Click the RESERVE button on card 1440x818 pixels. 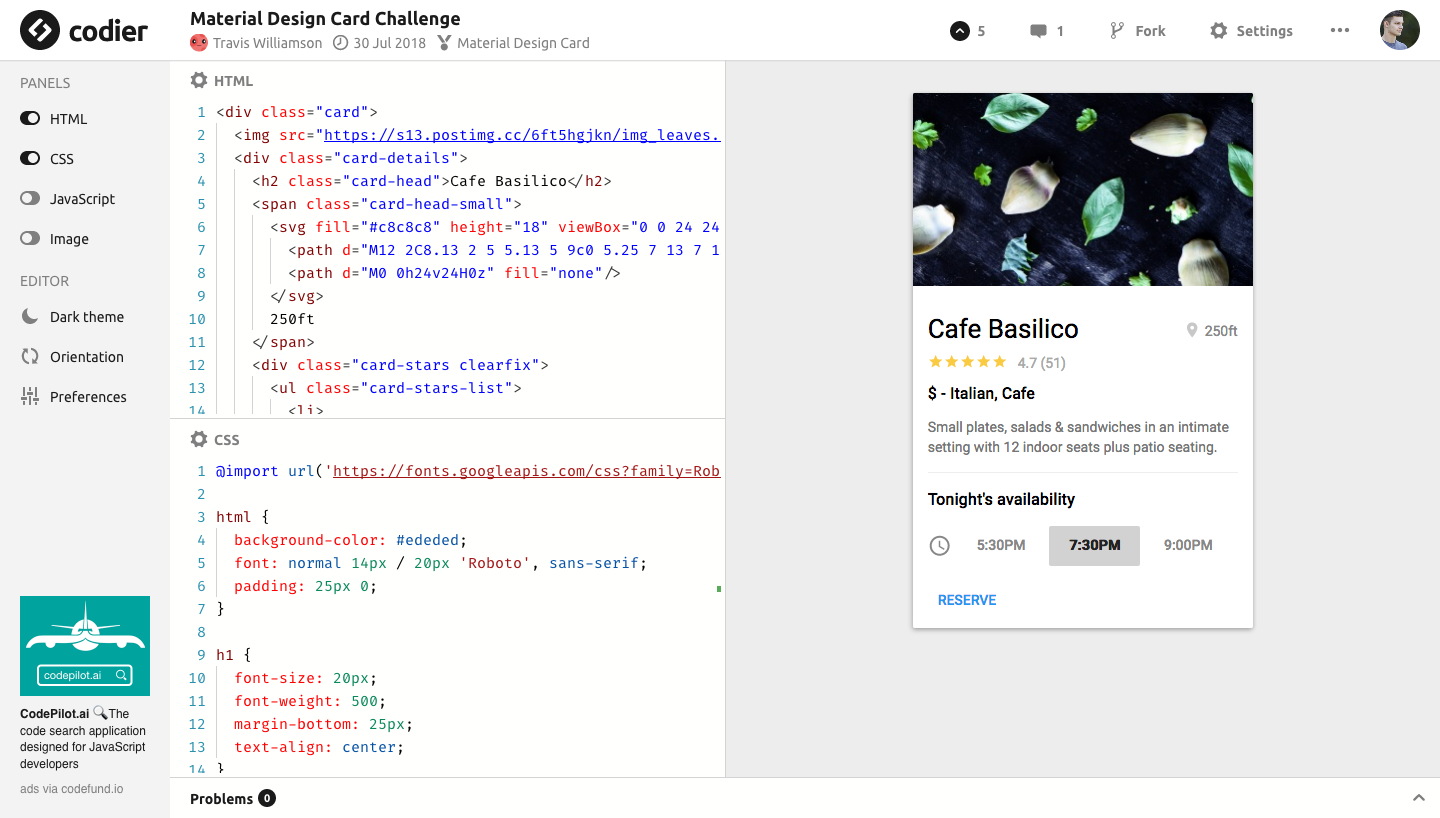pos(967,600)
